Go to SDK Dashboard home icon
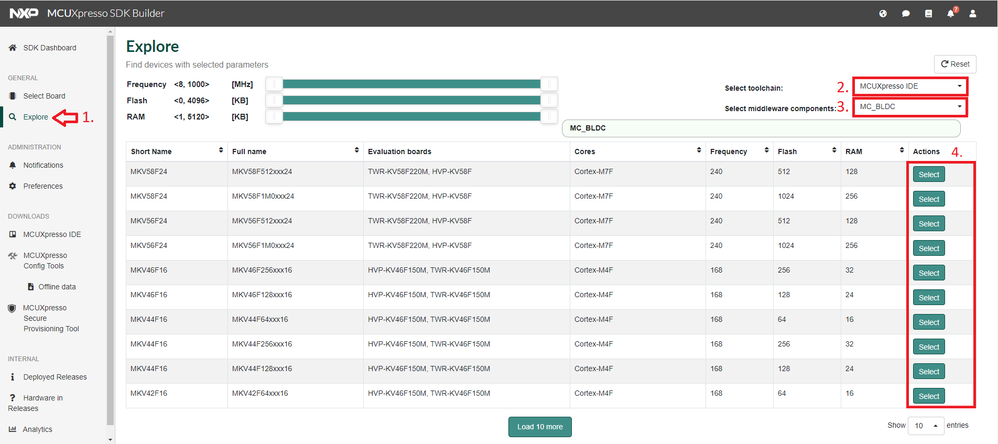Image resolution: width=998 pixels, height=444 pixels. pos(12,48)
